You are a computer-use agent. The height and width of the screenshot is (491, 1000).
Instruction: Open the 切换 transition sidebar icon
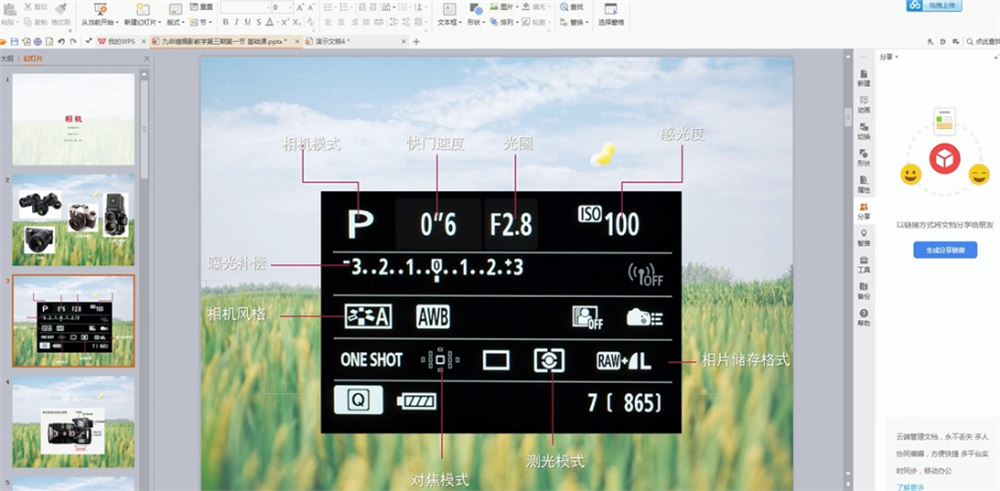pyautogui.click(x=864, y=131)
